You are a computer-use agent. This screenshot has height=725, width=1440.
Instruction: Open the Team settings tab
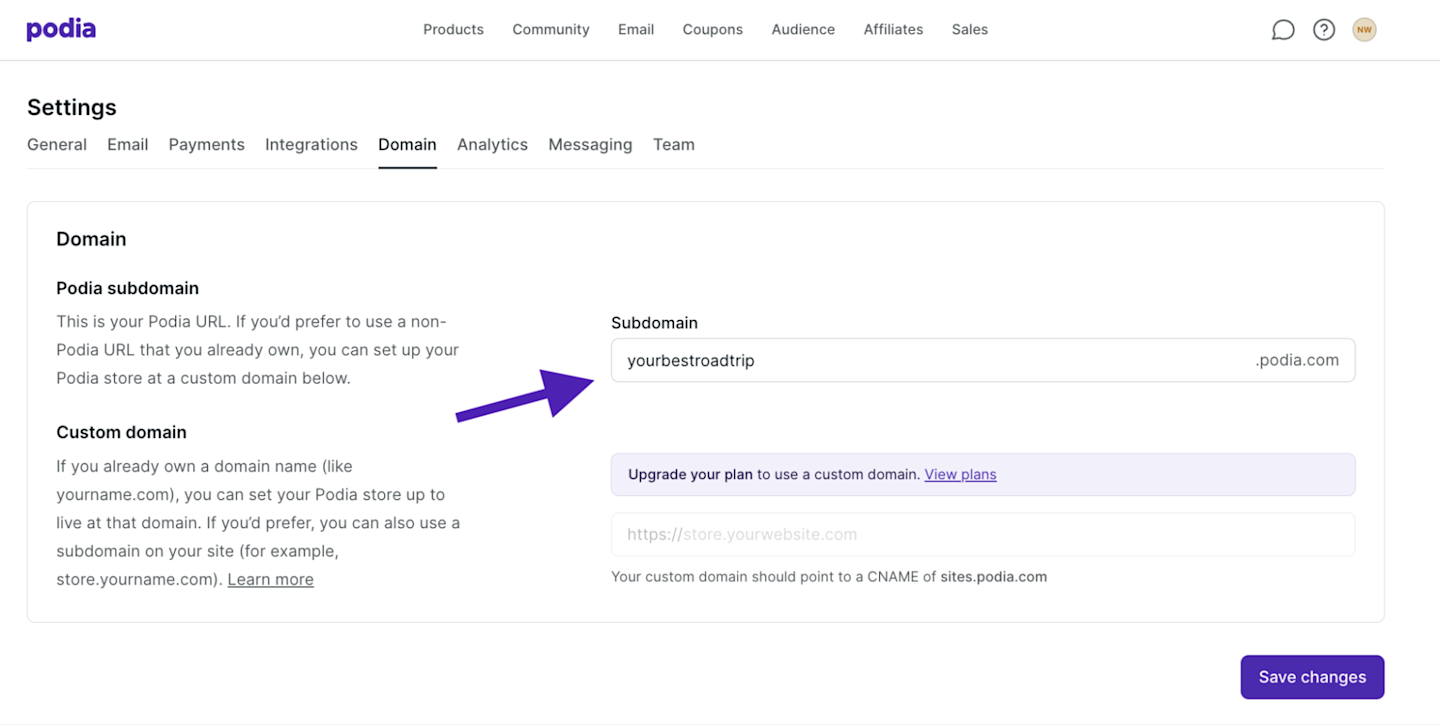(x=674, y=144)
